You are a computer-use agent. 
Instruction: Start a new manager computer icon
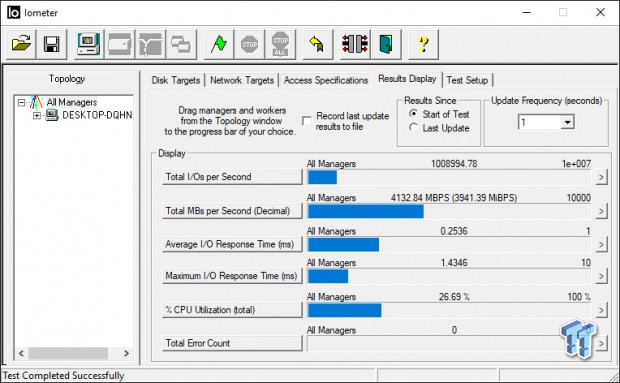[x=89, y=44]
